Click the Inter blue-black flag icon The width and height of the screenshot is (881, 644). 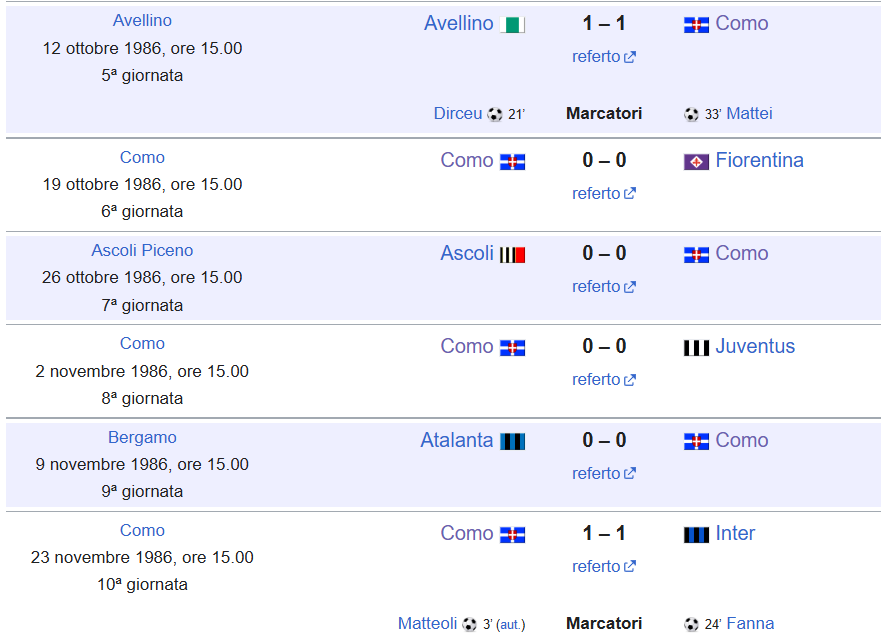(696, 535)
